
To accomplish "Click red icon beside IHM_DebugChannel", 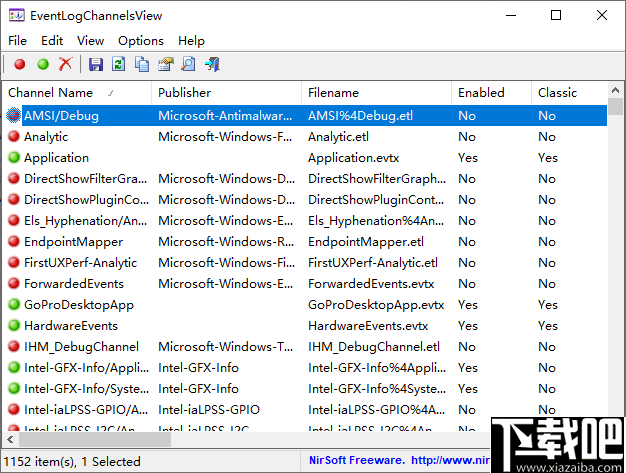I will point(14,346).
